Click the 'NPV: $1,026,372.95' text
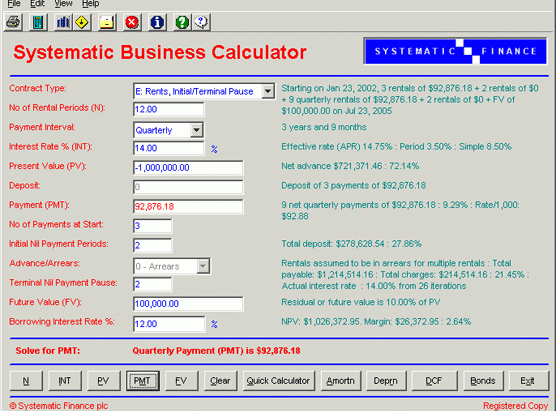Viewport: 556px width, 411px height. (321, 322)
